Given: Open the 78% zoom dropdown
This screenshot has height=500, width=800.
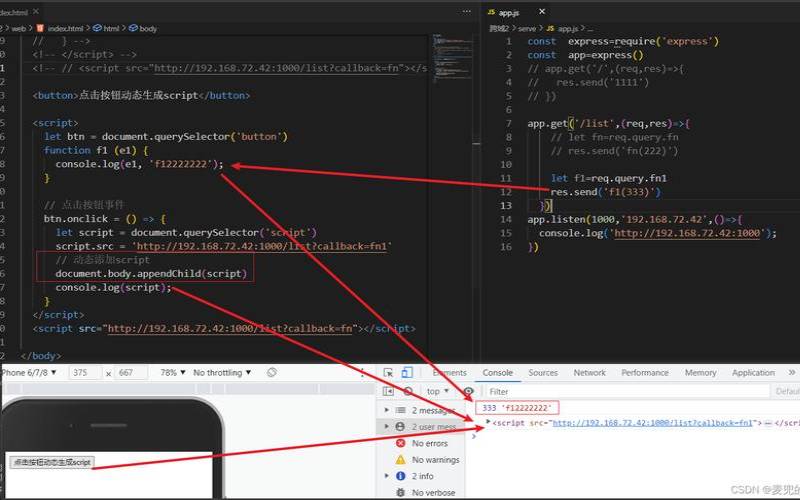Looking at the screenshot, I should click(x=172, y=372).
